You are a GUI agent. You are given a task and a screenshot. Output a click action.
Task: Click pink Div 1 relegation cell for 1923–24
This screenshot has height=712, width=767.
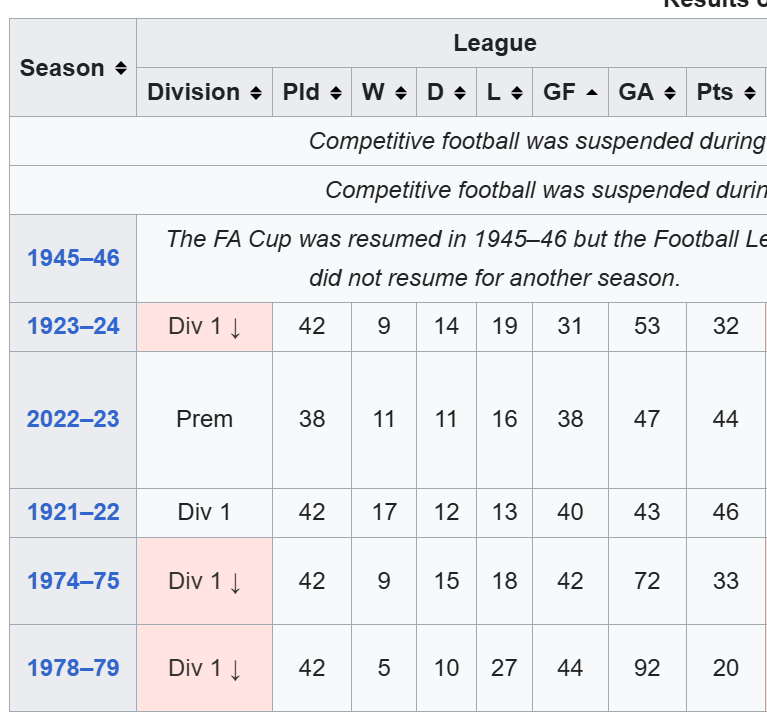204,326
